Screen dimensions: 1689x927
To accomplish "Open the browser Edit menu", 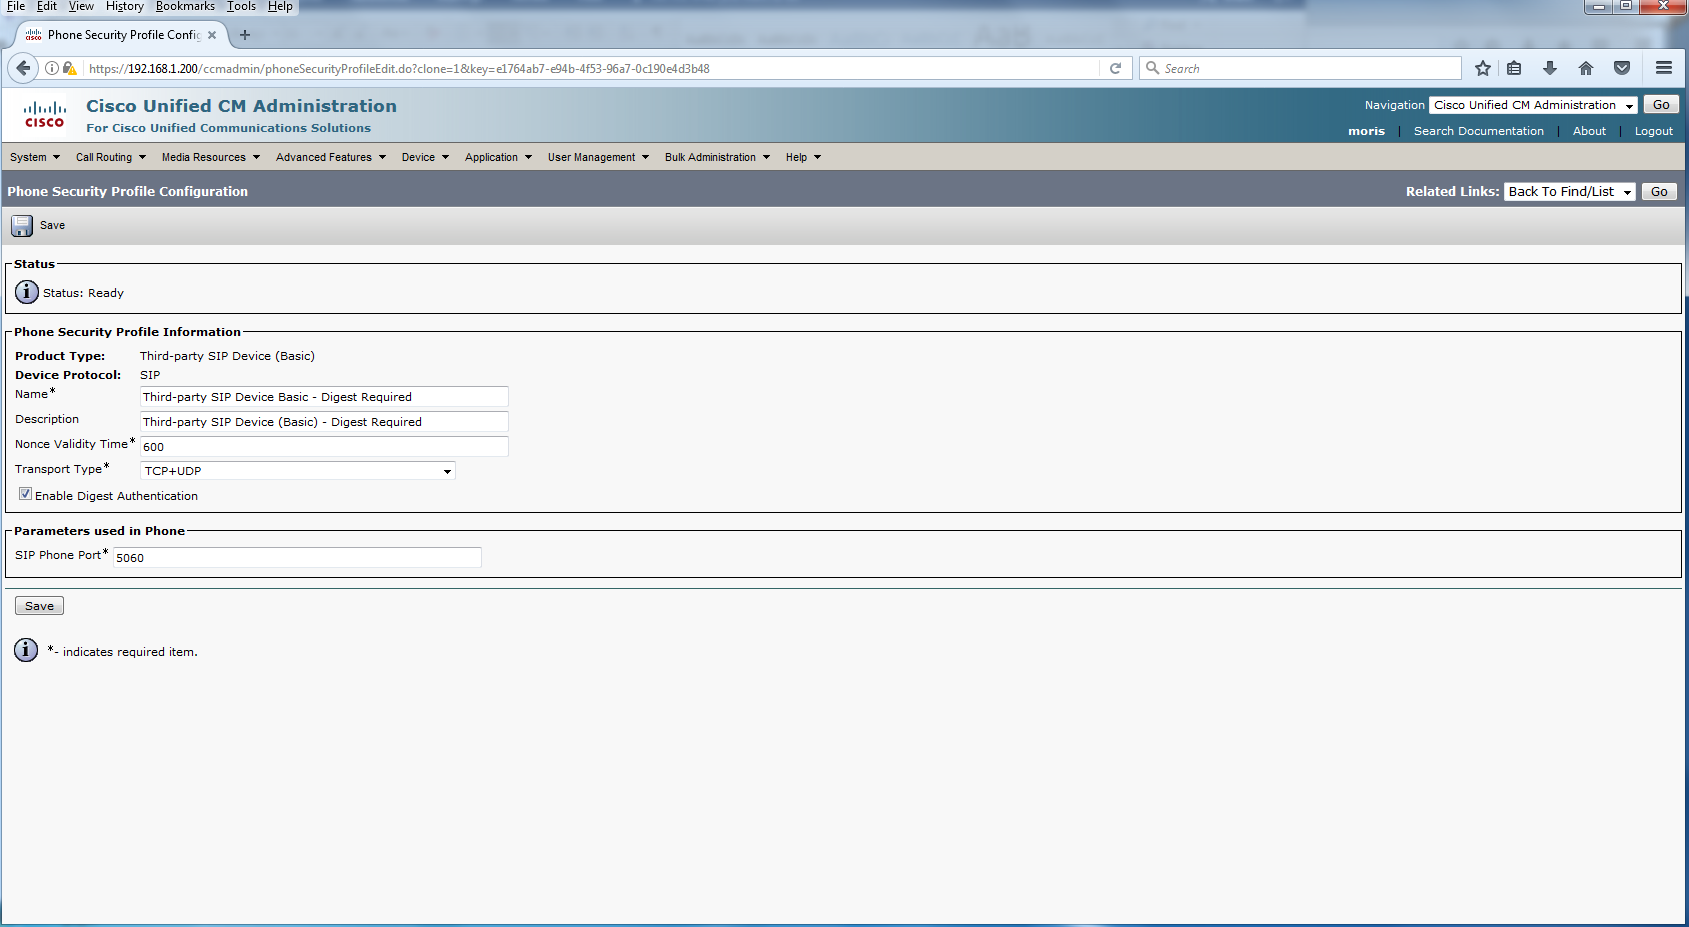I will (47, 6).
